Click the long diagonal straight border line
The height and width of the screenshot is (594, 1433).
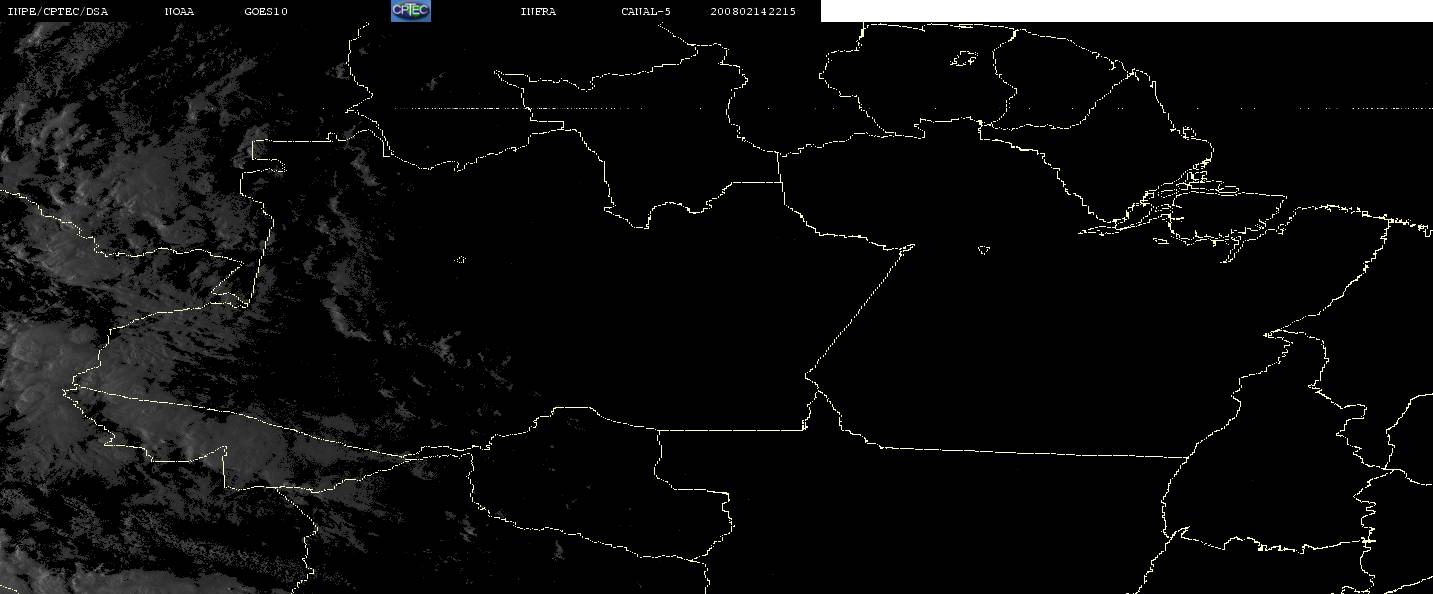click(x=860, y=310)
